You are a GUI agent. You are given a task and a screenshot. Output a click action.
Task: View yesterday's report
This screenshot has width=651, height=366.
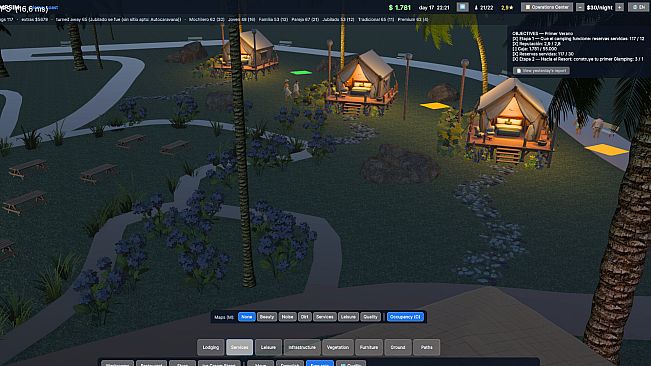541,71
